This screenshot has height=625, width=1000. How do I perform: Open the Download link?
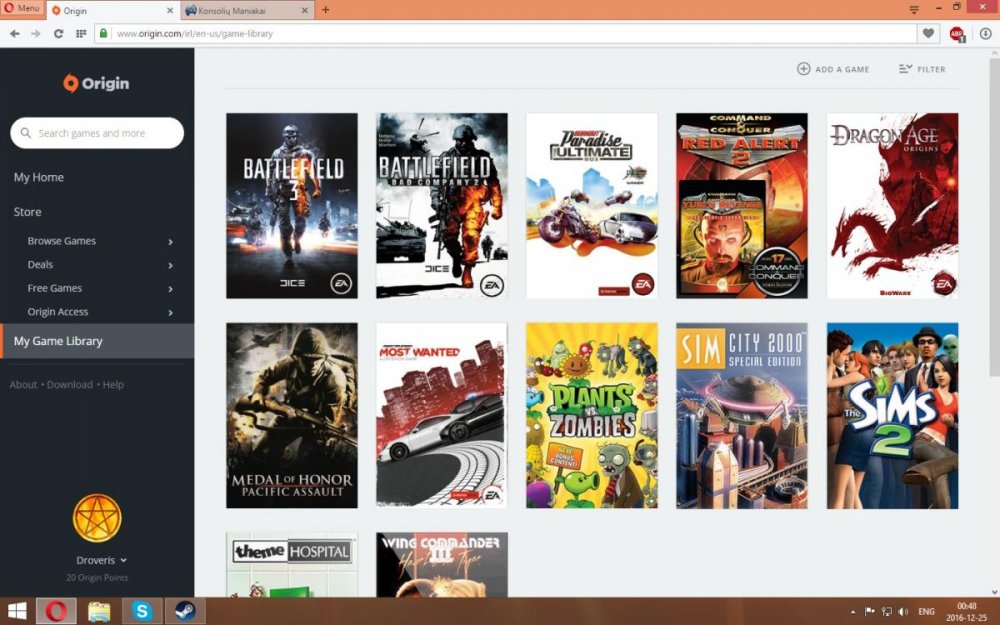(70, 385)
